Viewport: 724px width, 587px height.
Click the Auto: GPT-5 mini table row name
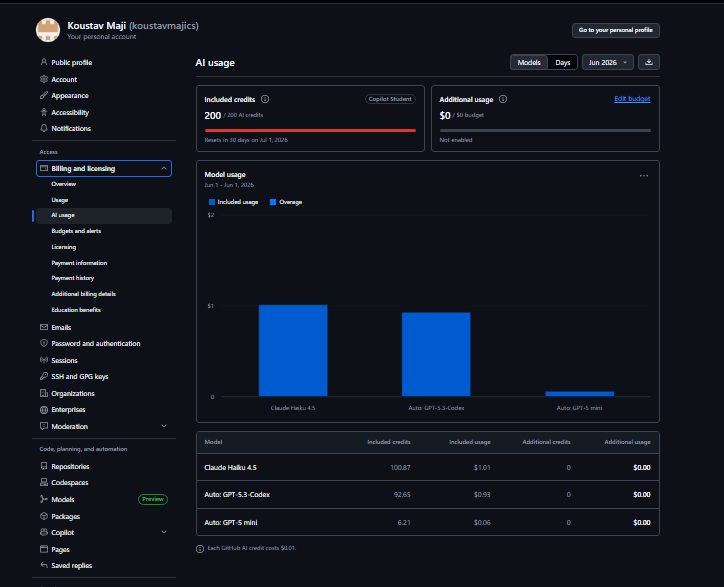pos(231,522)
